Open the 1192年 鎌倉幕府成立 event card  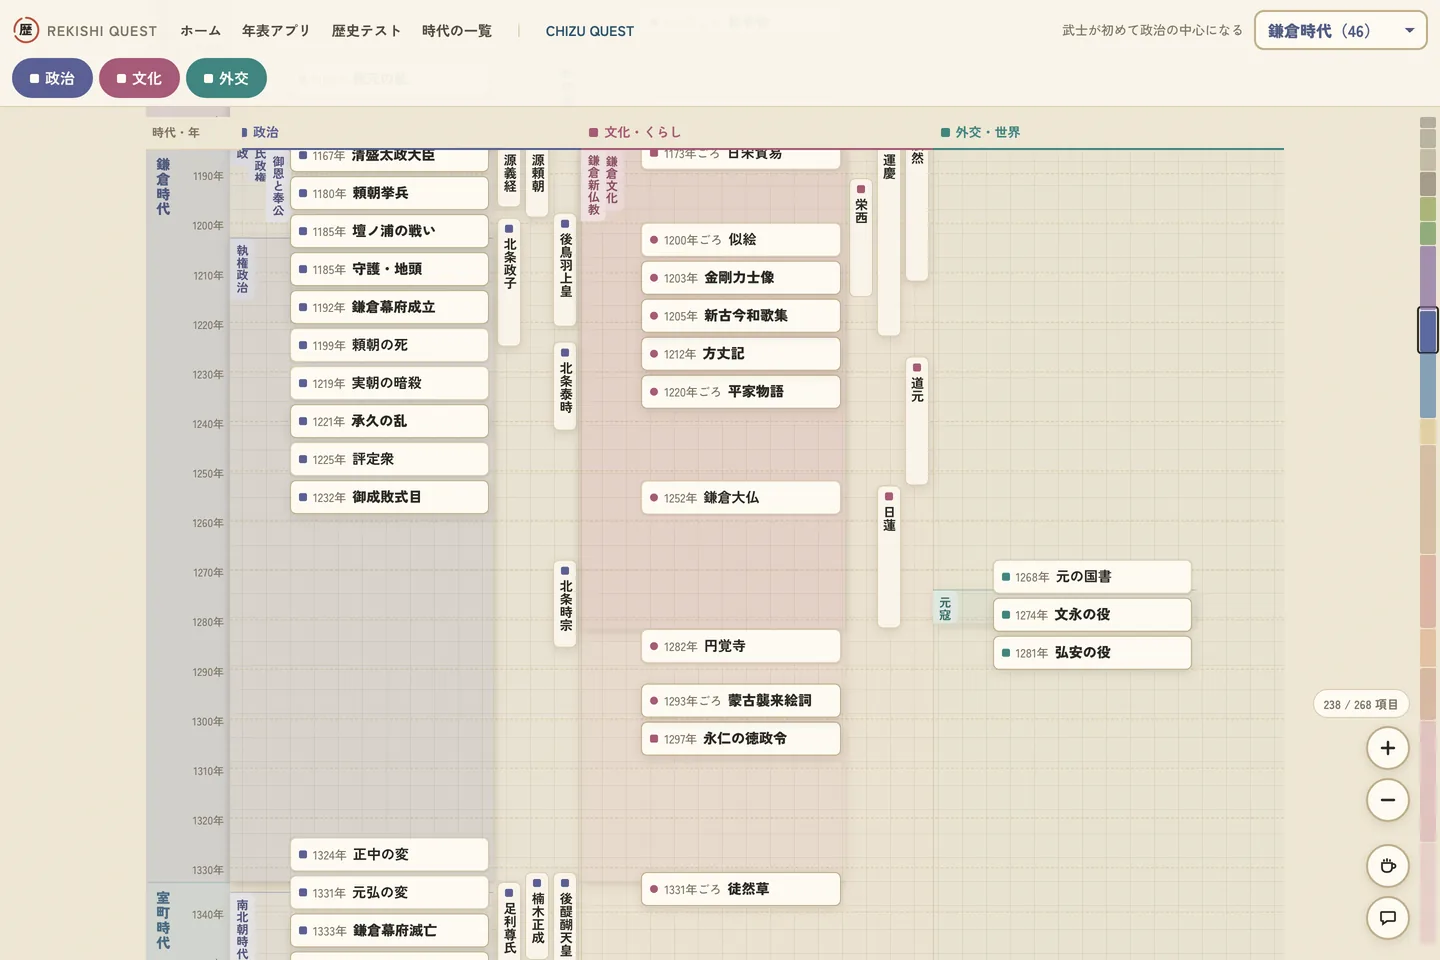(389, 307)
